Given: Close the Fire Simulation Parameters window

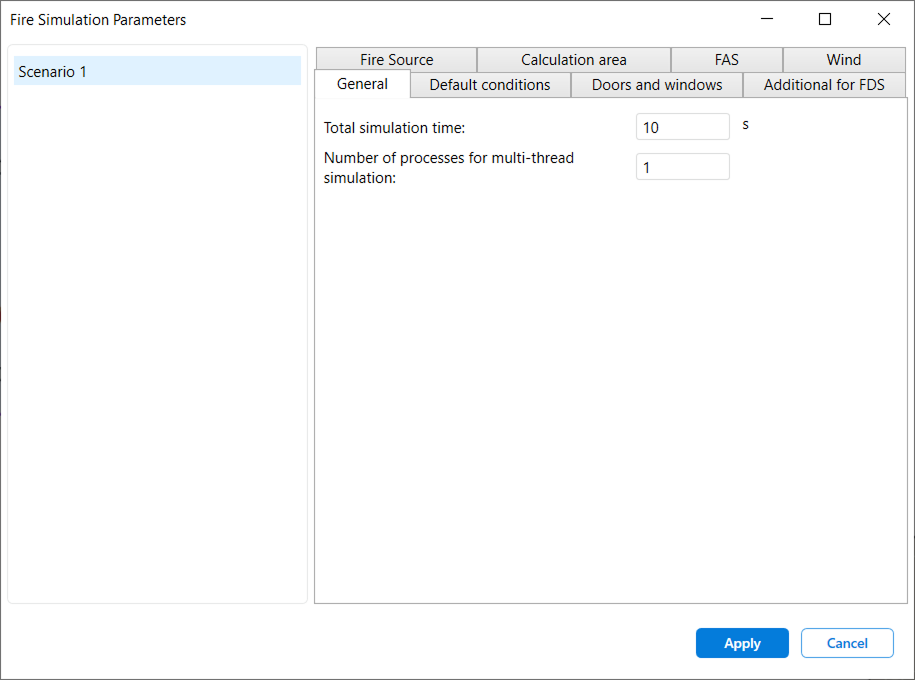Looking at the screenshot, I should [x=883, y=19].
